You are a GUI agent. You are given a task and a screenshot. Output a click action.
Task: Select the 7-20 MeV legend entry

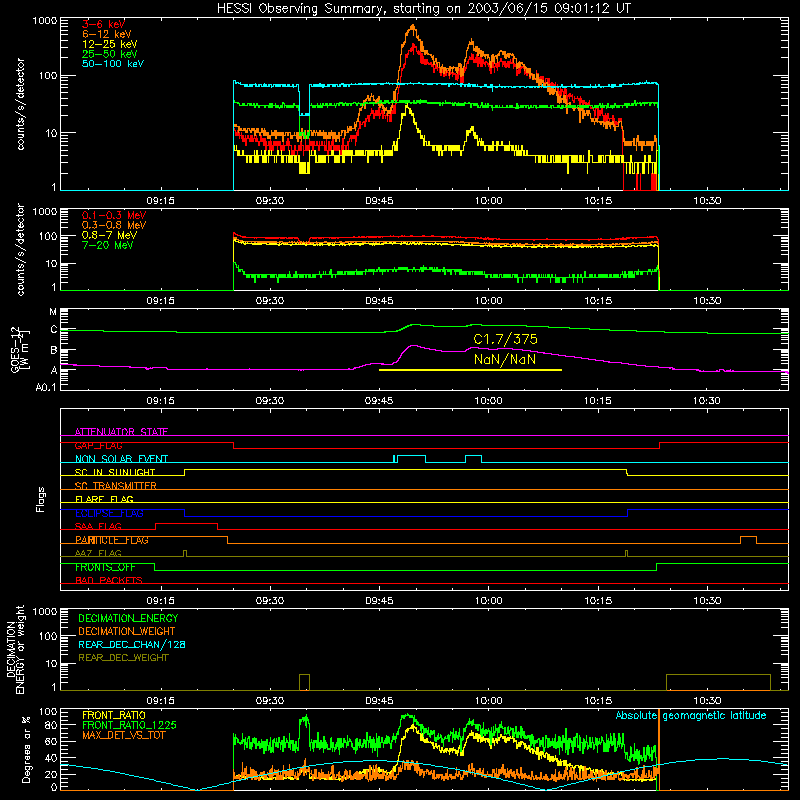click(x=108, y=245)
